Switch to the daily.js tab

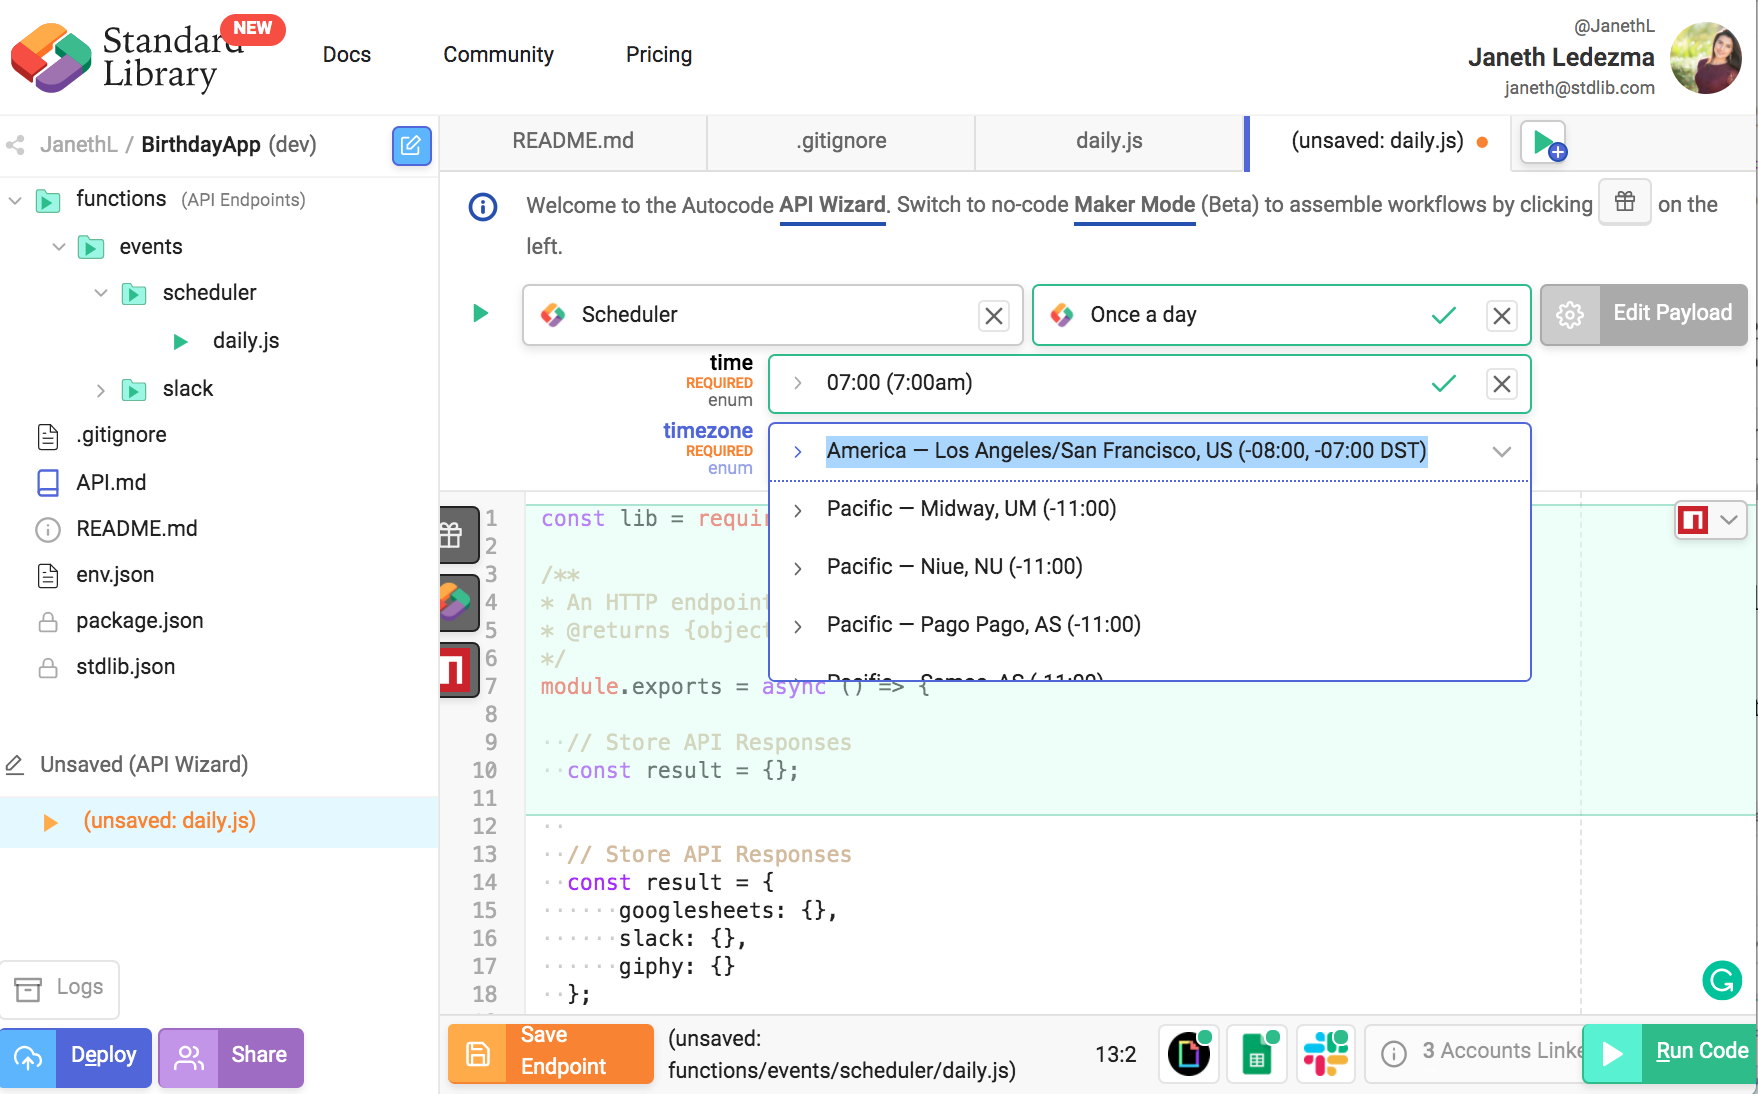1109,142
